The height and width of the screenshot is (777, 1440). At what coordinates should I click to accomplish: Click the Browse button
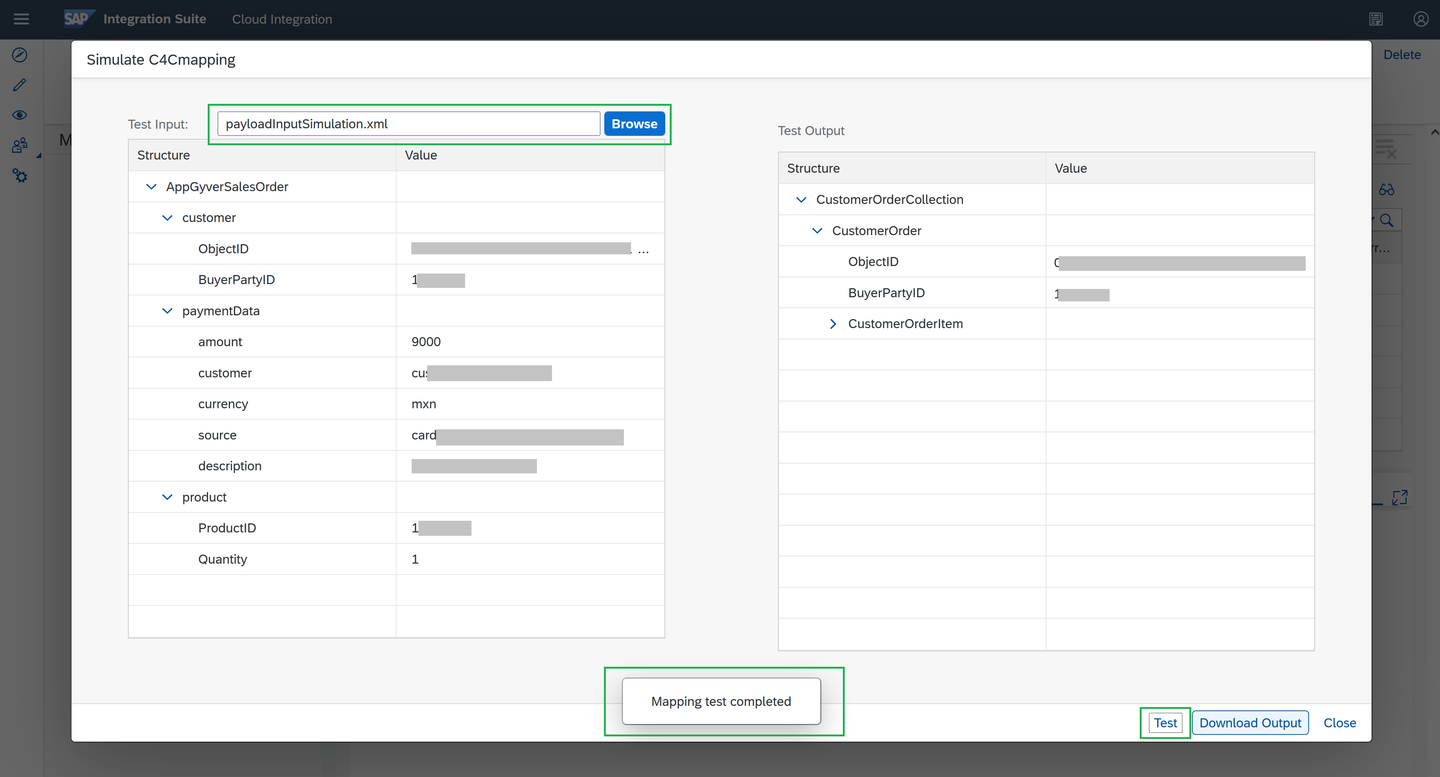634,124
